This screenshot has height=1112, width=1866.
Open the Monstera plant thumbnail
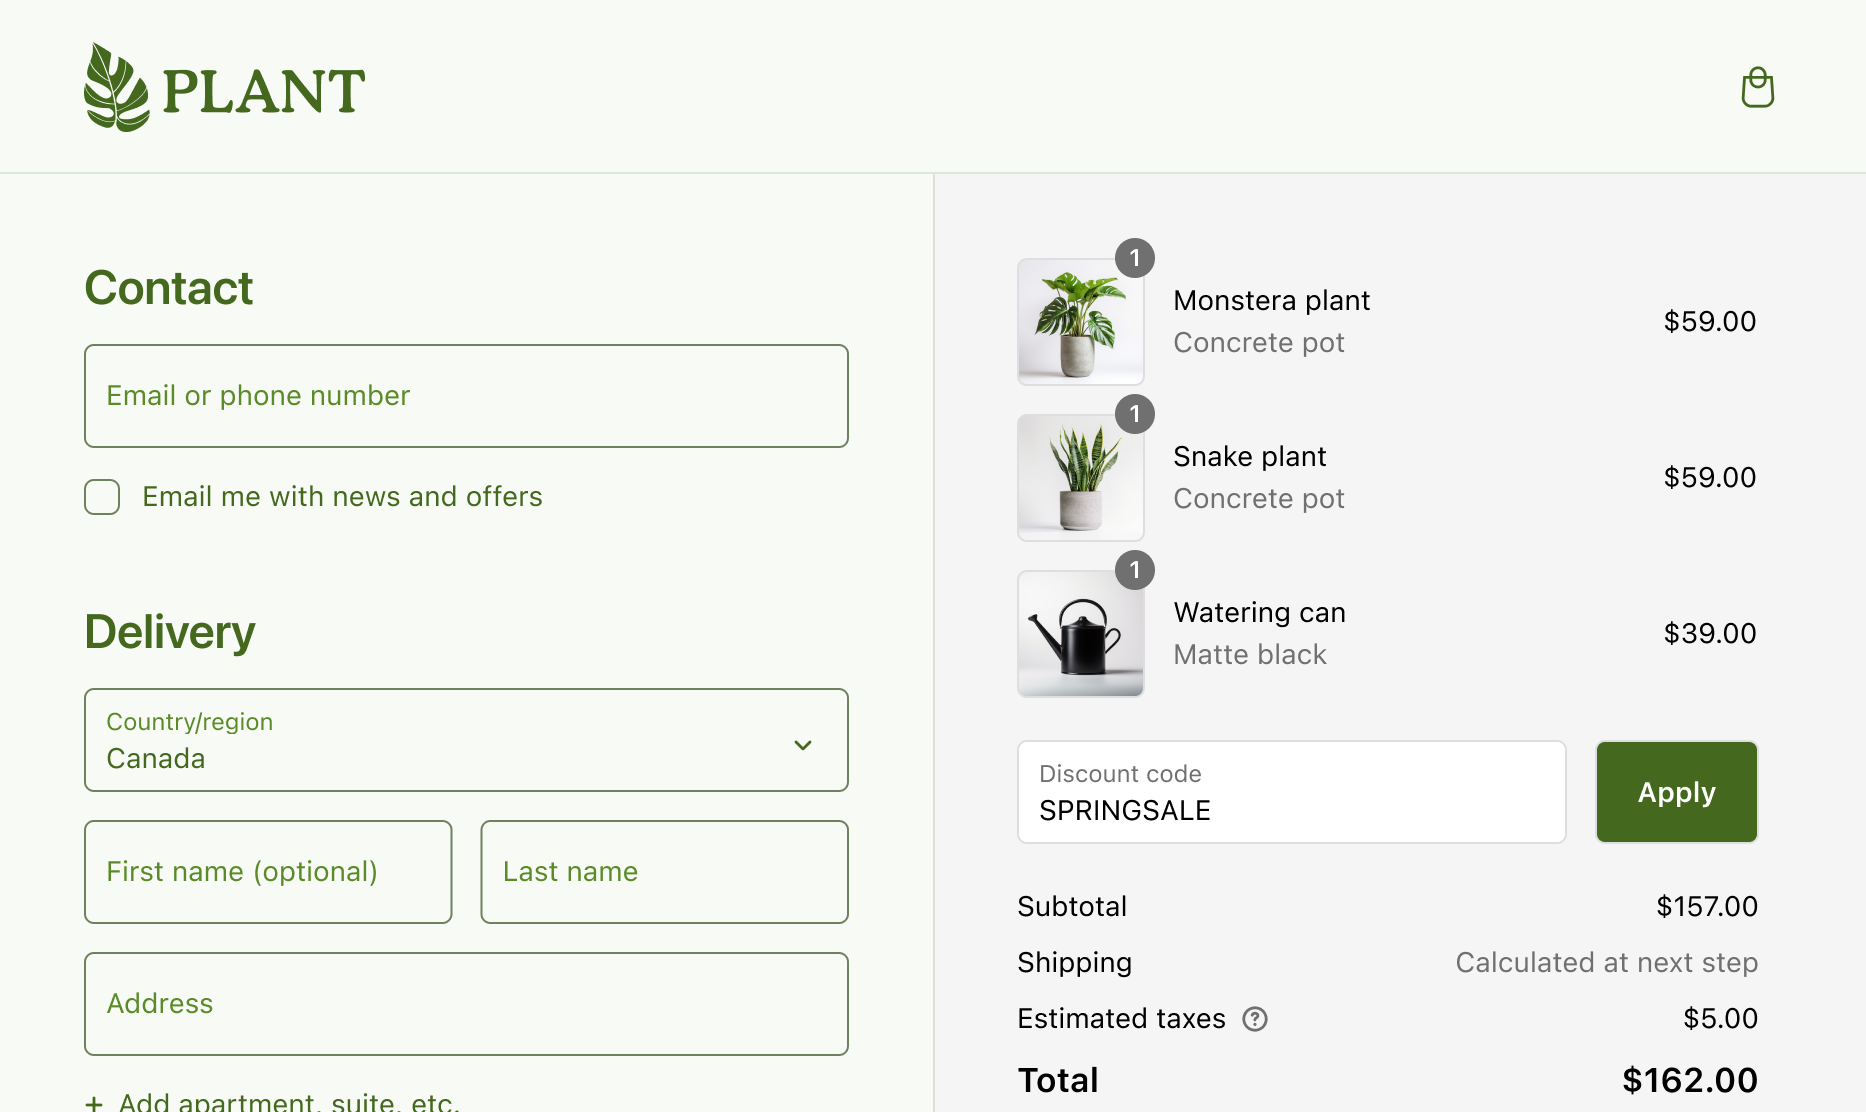tap(1081, 322)
